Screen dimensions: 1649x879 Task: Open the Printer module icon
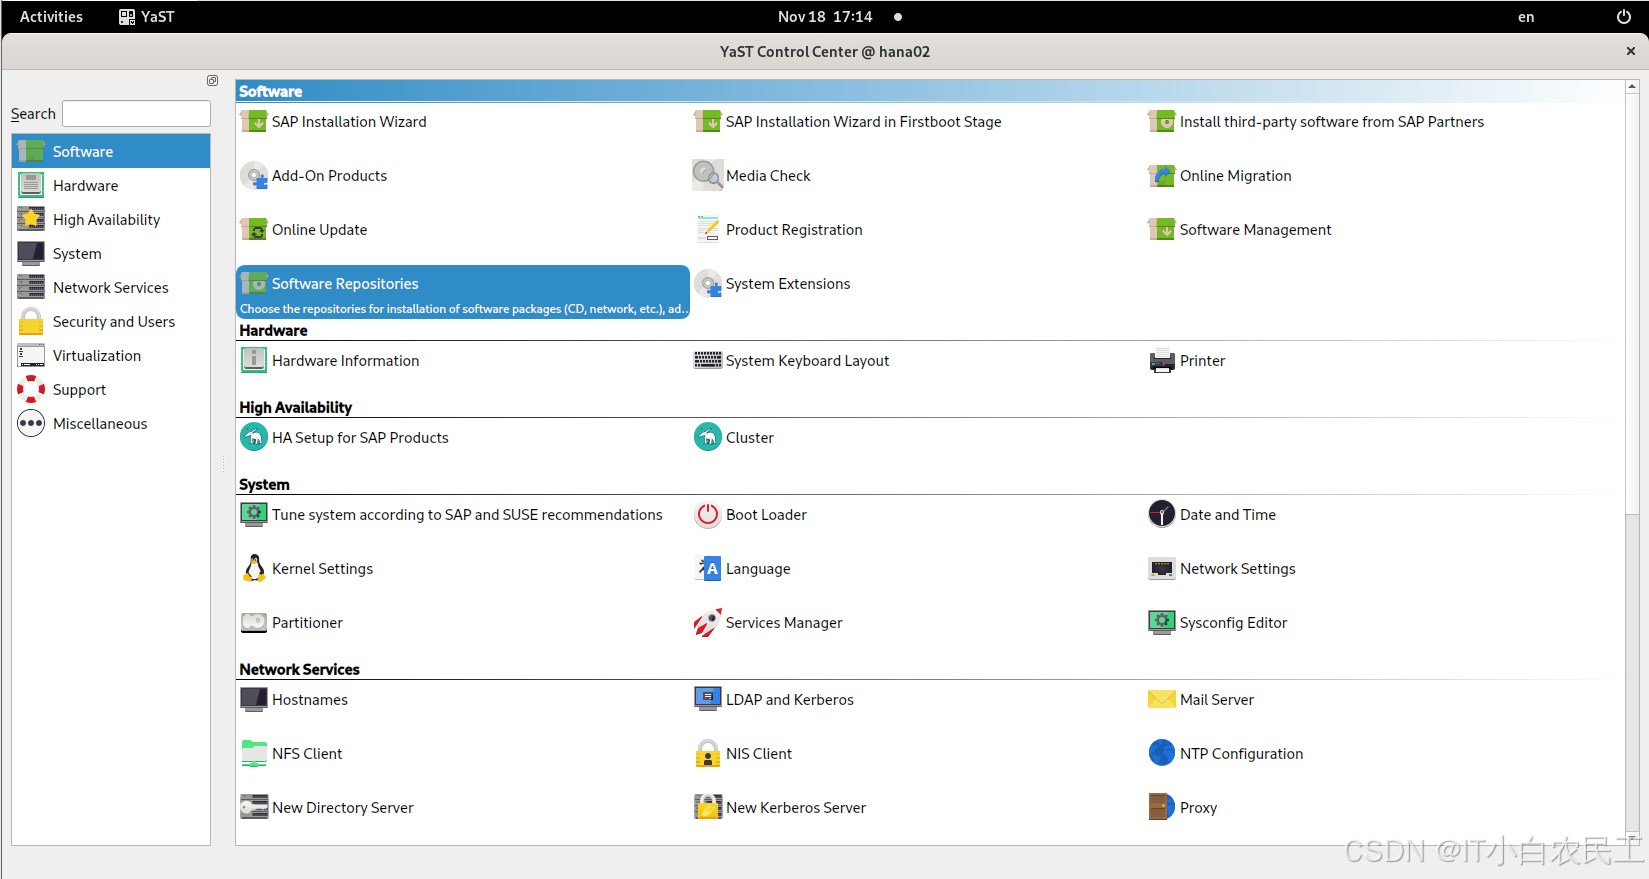tap(1162, 361)
